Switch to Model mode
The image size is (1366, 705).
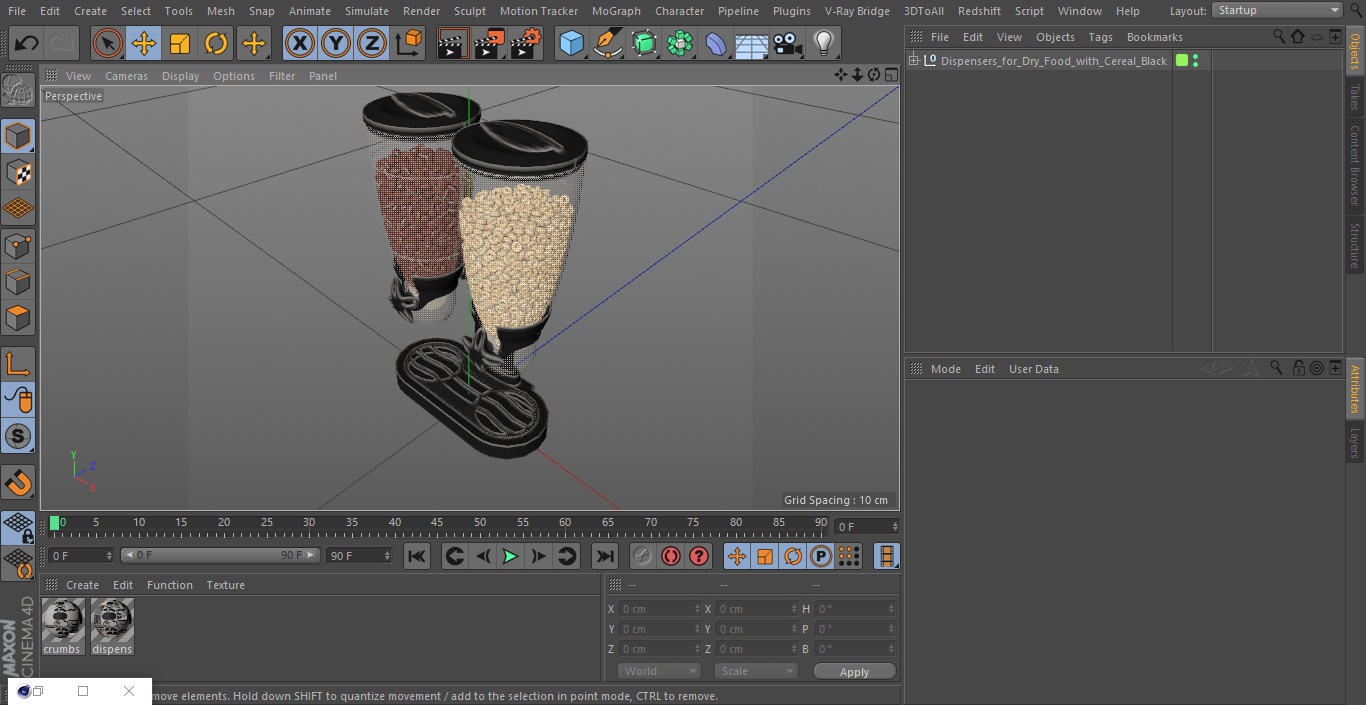(18, 137)
